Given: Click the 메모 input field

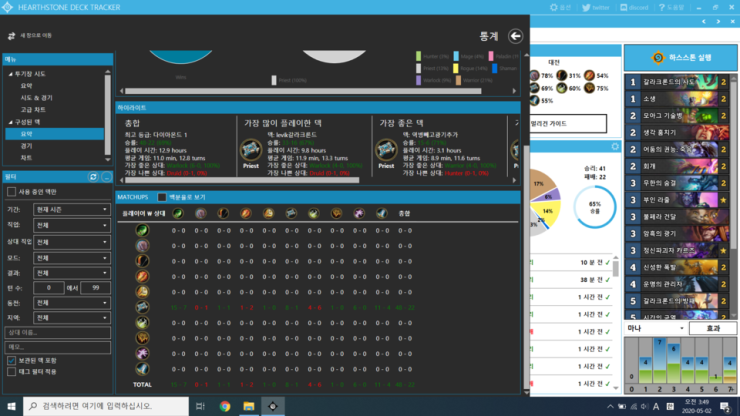Looking at the screenshot, I should tap(58, 347).
